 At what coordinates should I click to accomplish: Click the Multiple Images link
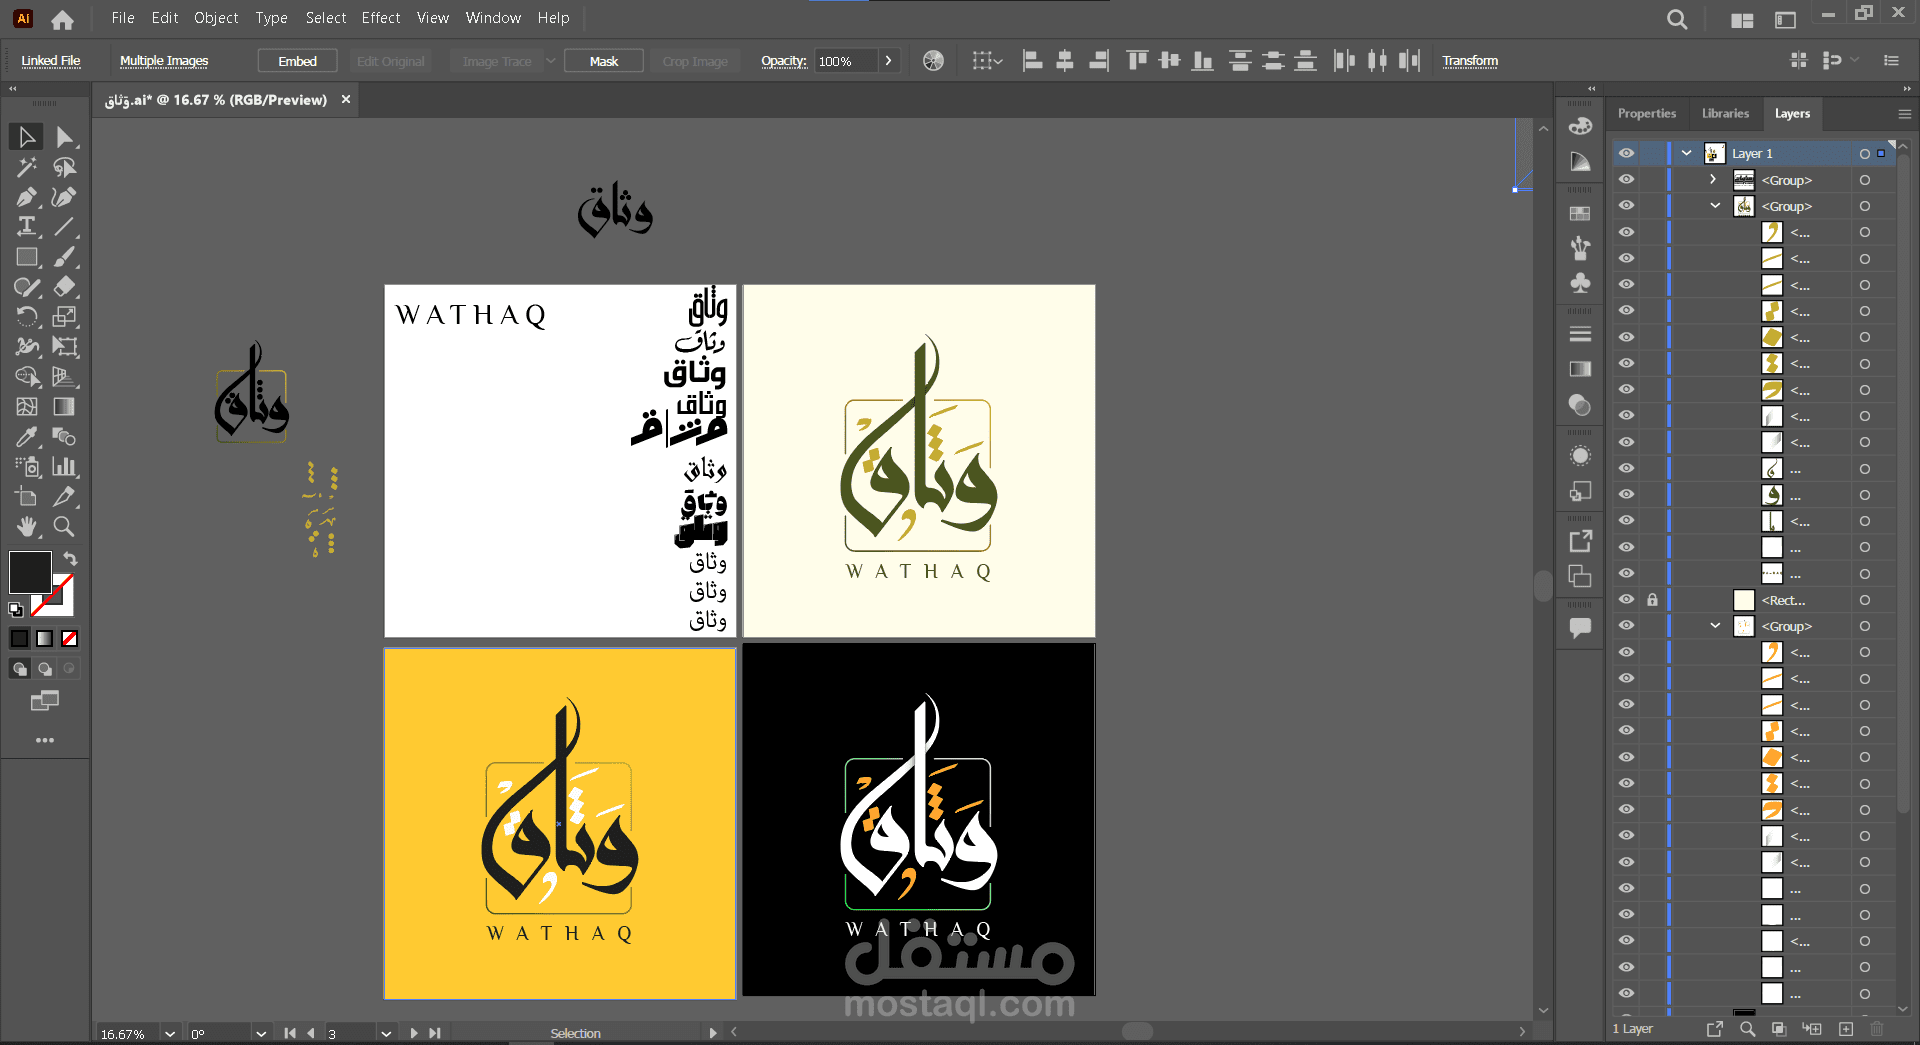164,61
